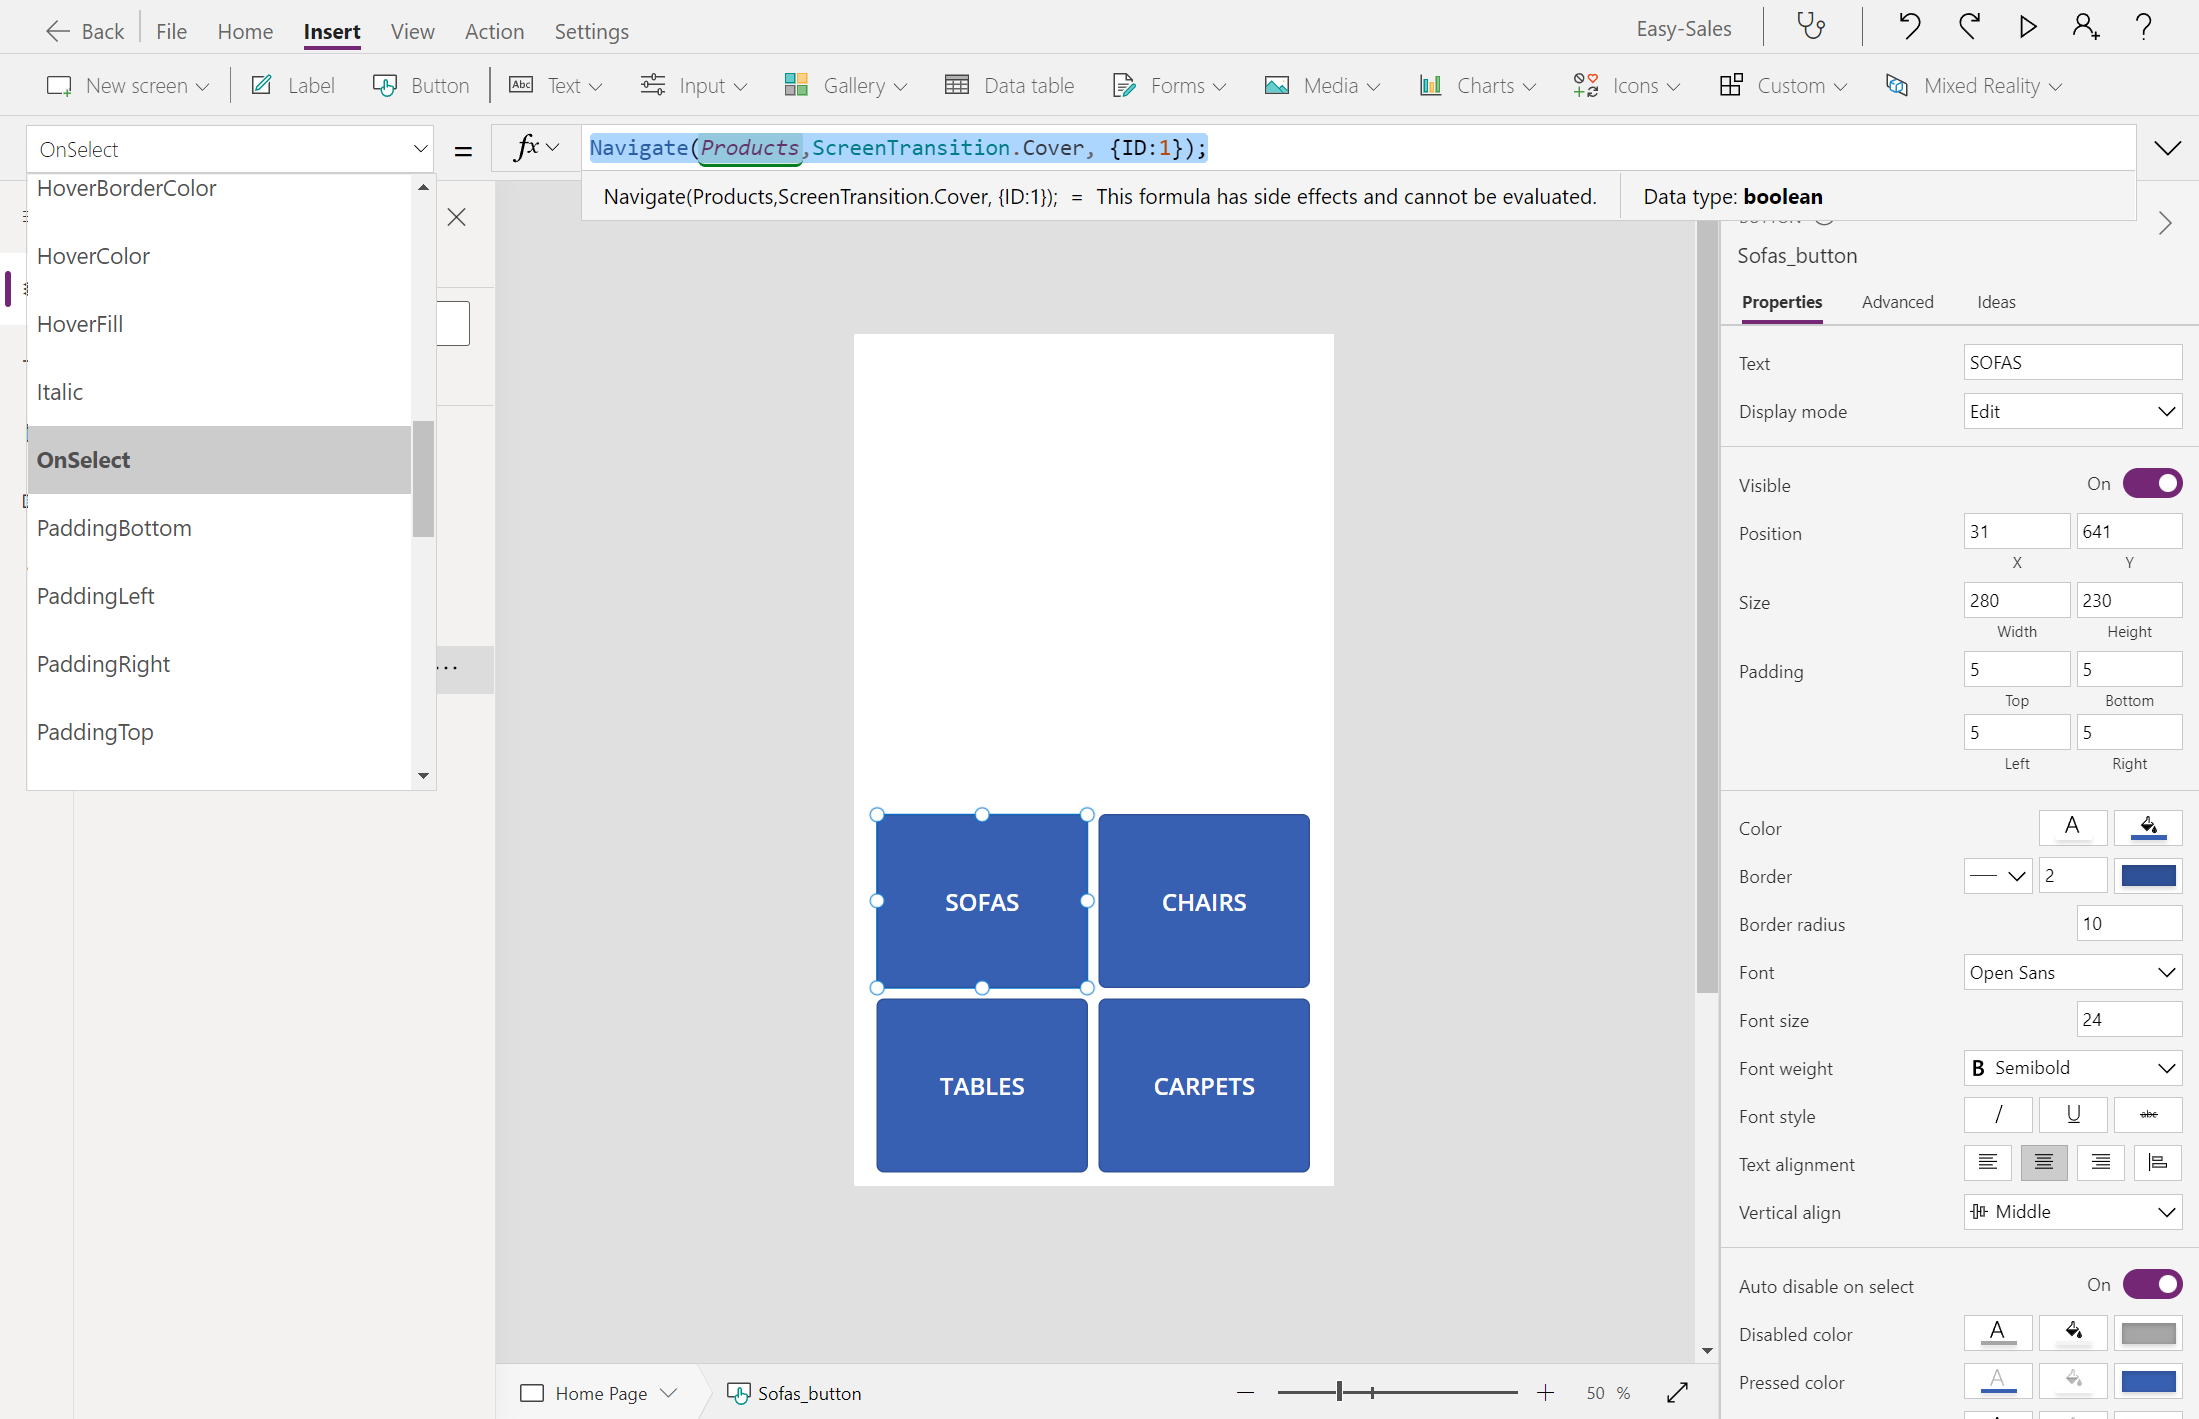Expand the formula bar chevron
2199x1419 pixels.
click(2167, 149)
